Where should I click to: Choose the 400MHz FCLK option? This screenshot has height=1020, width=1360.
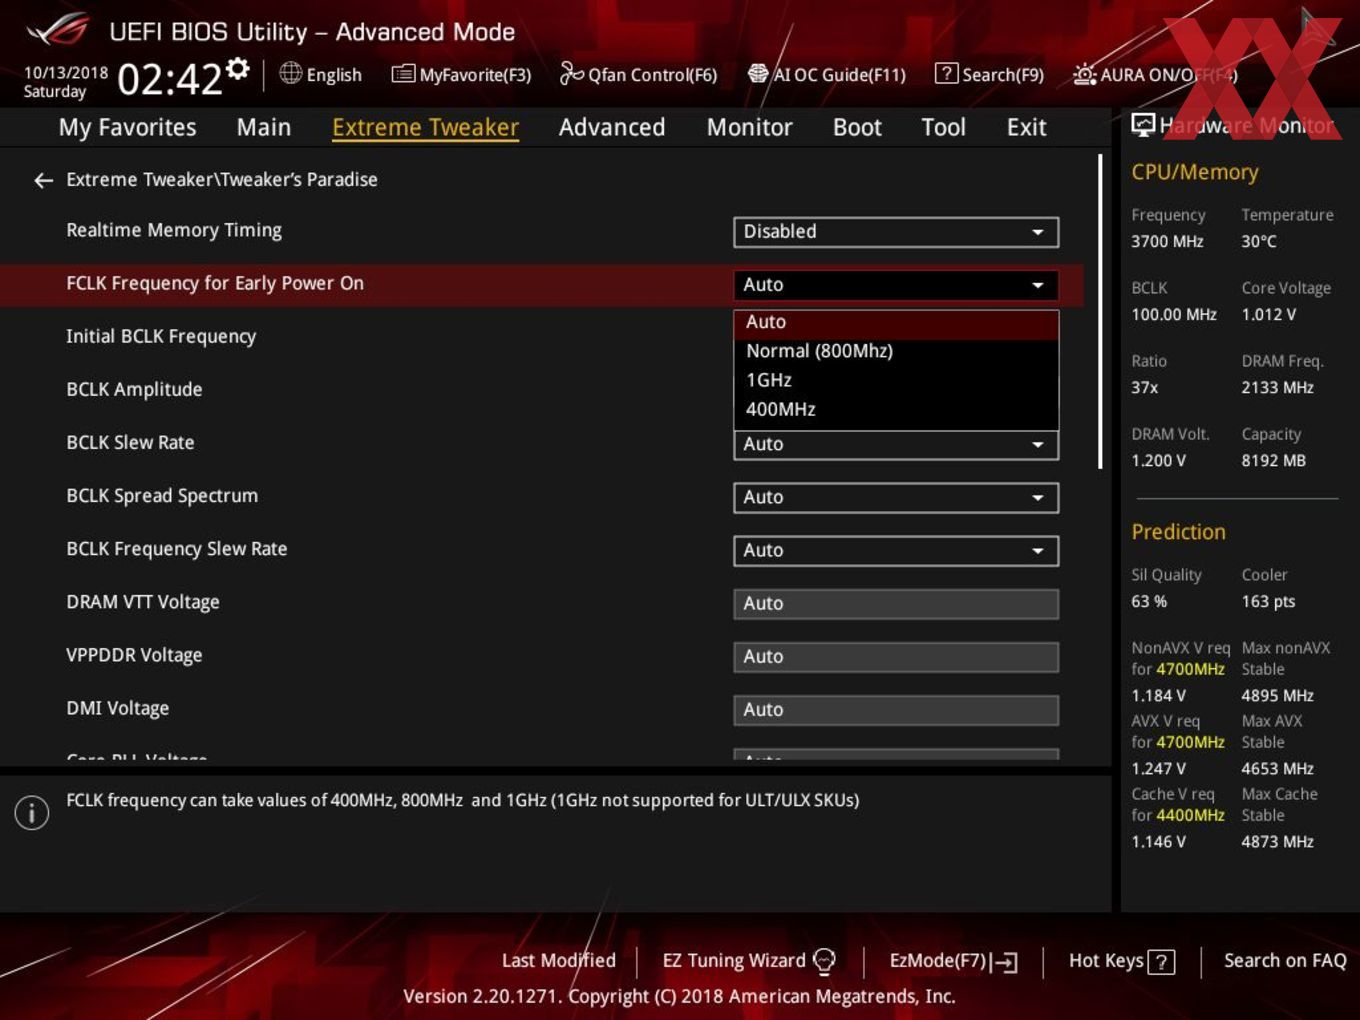(x=896, y=409)
